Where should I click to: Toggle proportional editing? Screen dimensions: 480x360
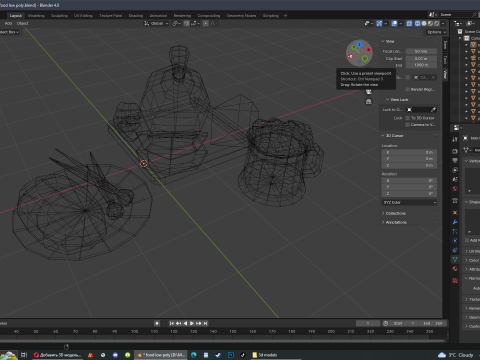point(206,23)
